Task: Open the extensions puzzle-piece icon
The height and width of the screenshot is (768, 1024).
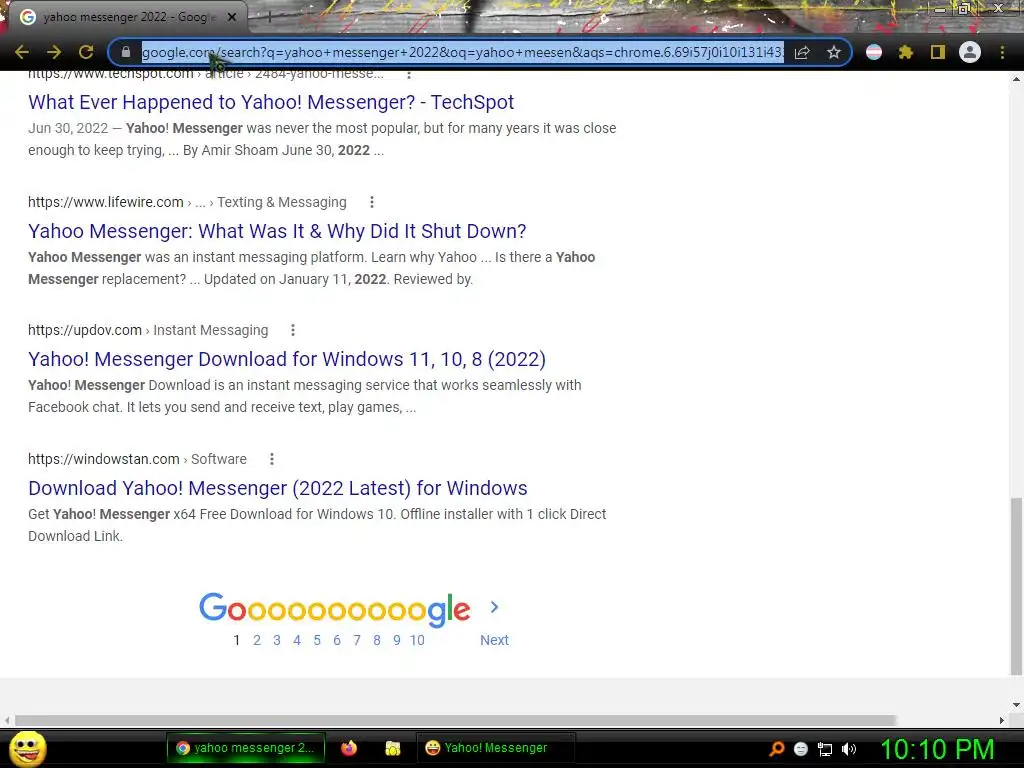Action: 906,52
